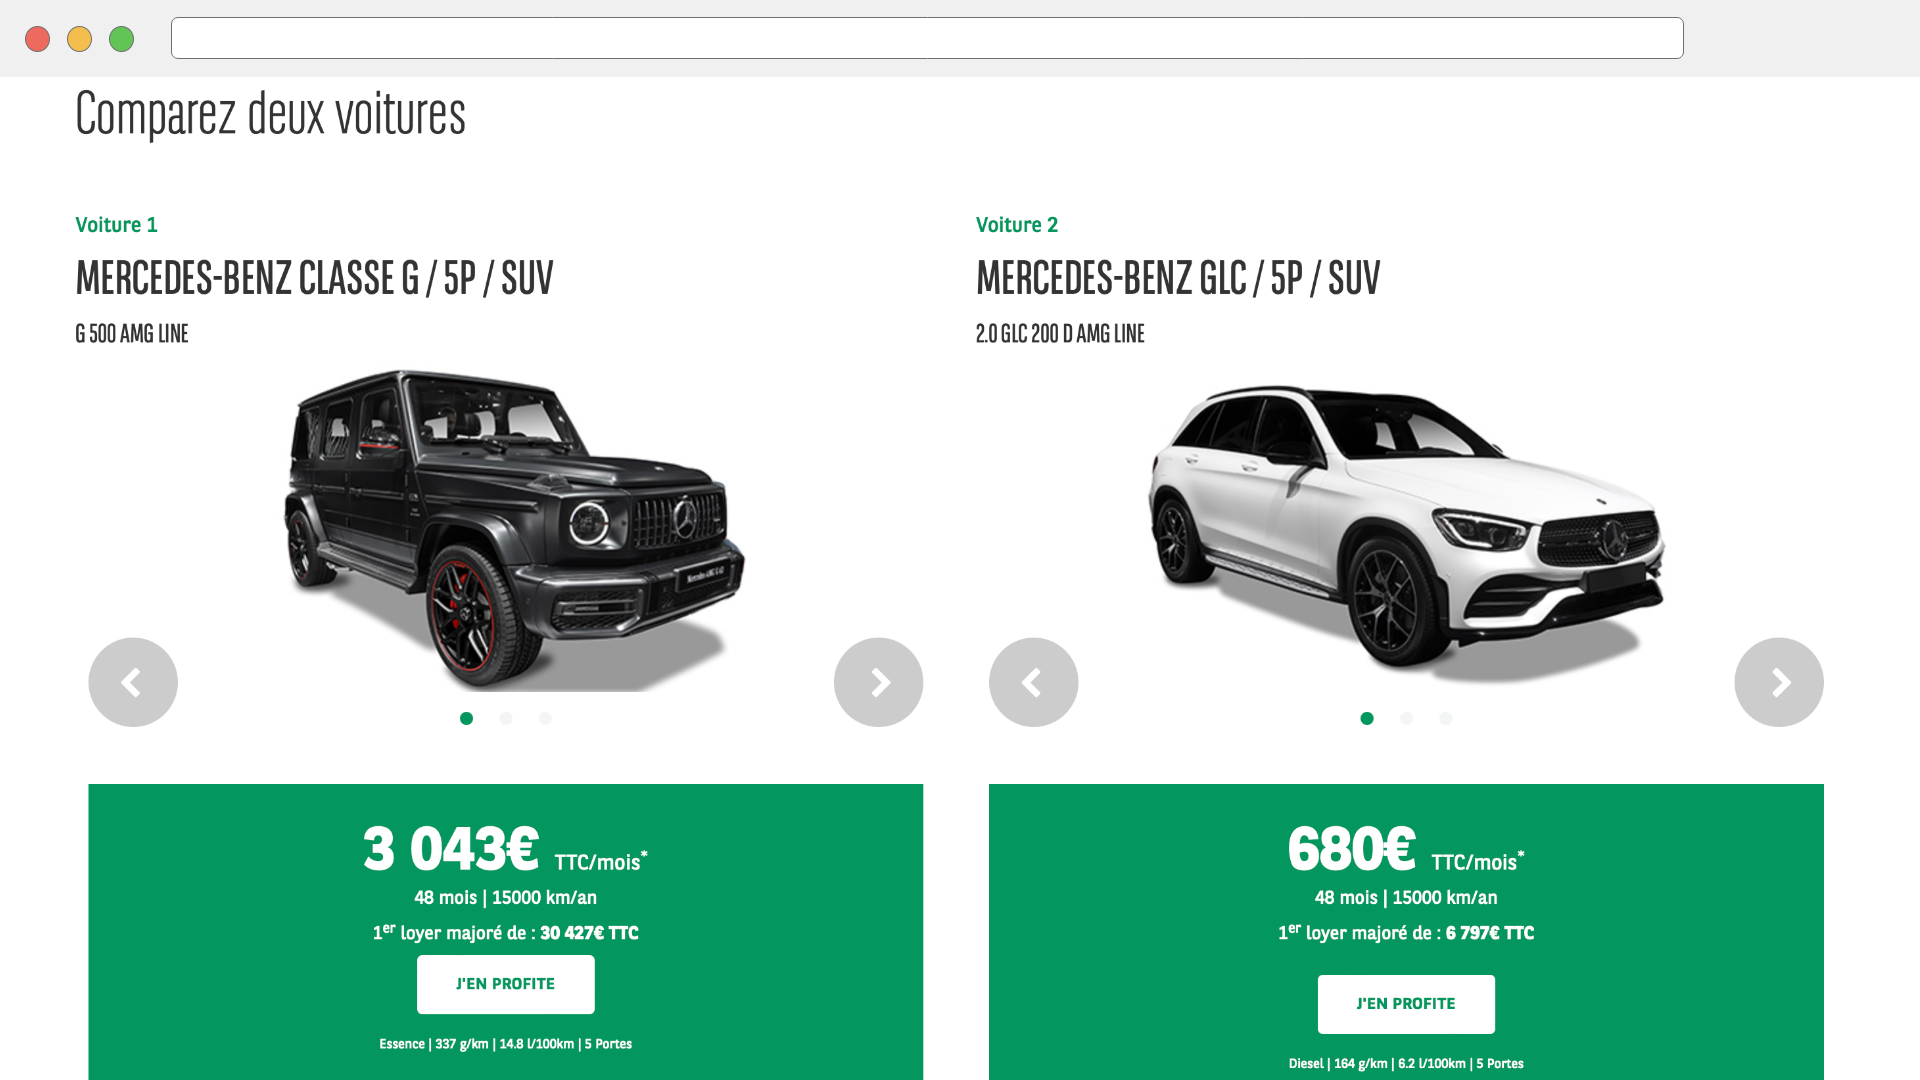Select third carousel dot for Voiture 2
This screenshot has height=1080, width=1920.
(x=1446, y=718)
